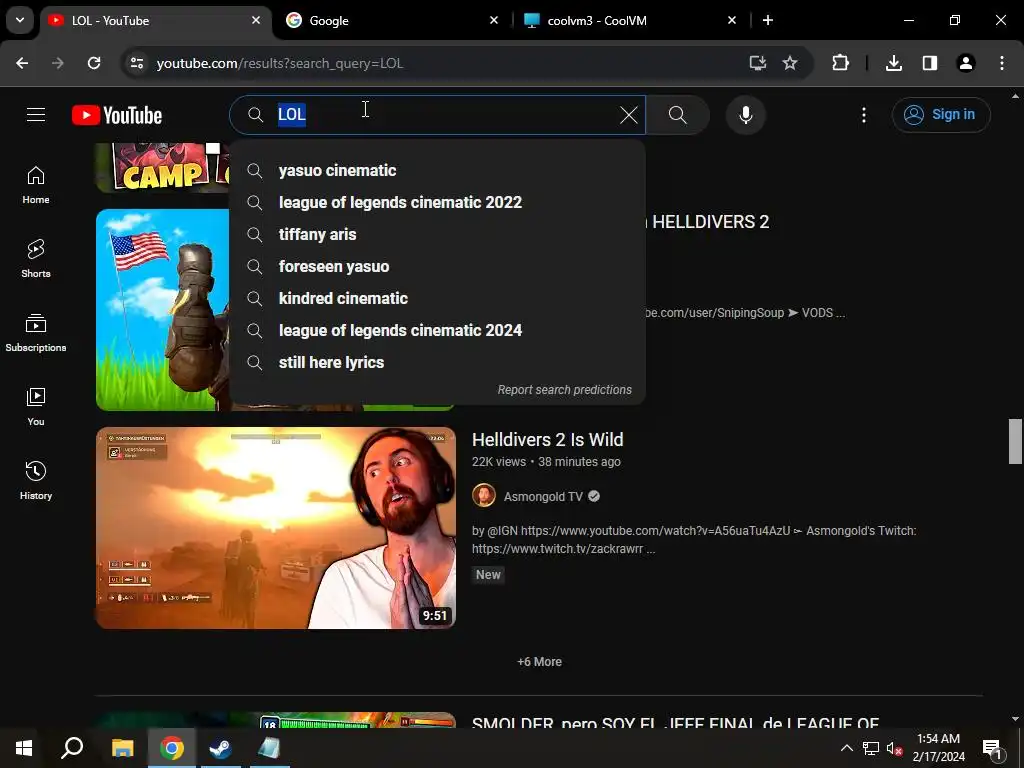Open Steam from the taskbar
This screenshot has width=1024, height=768.
pos(221,748)
